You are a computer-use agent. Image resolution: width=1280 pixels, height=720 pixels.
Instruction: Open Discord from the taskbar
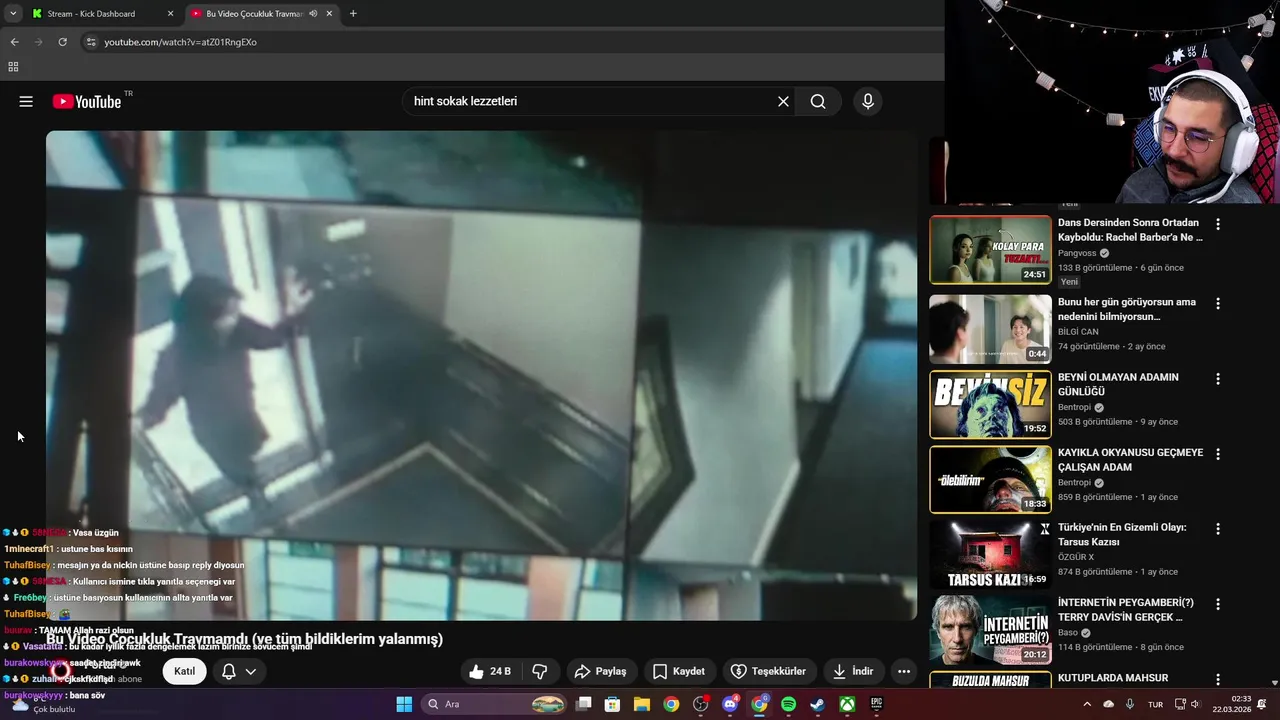(730, 704)
